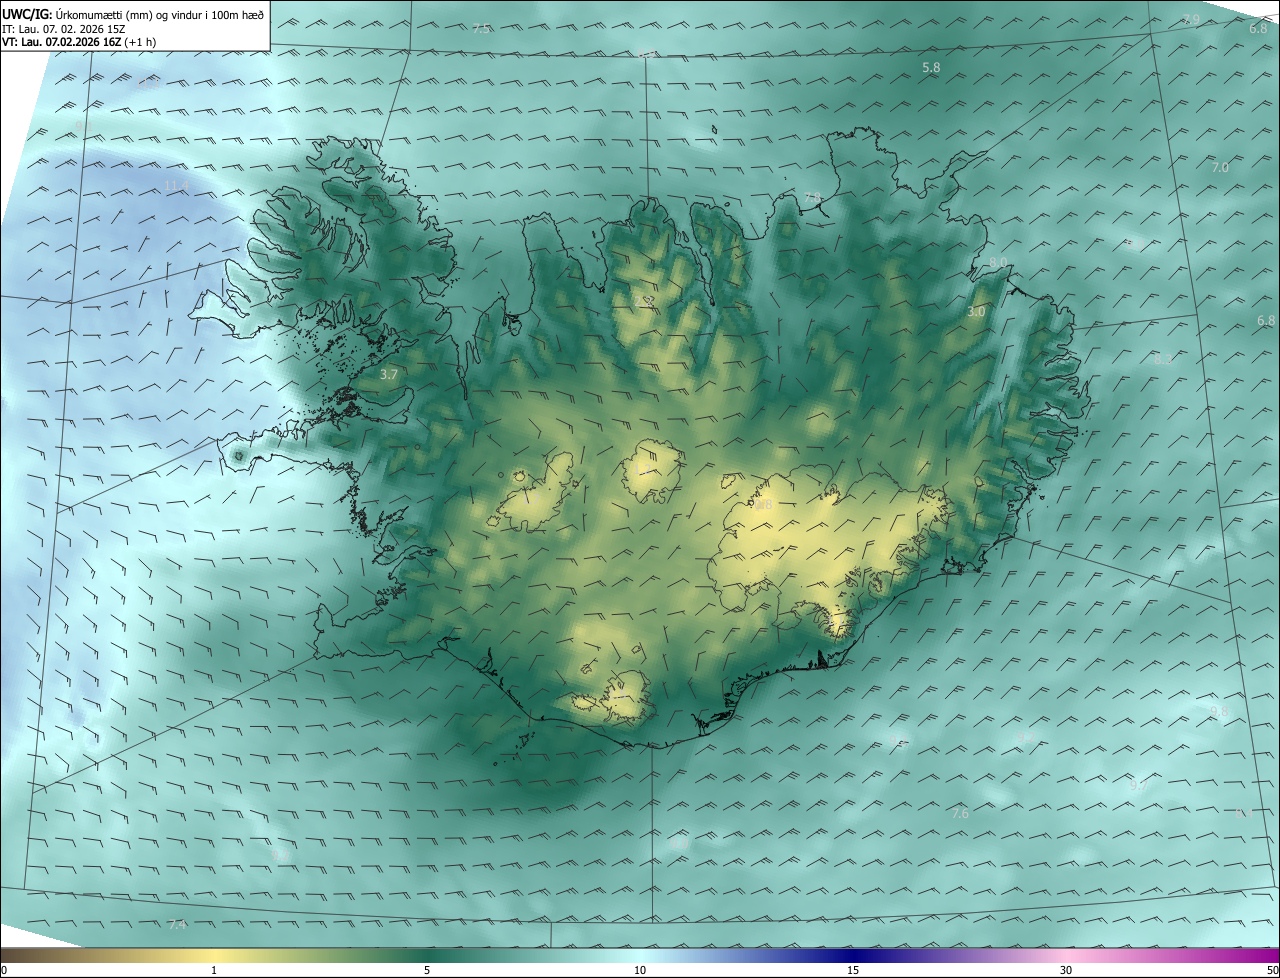Click the colorbar tick label 1

[x=214, y=970]
